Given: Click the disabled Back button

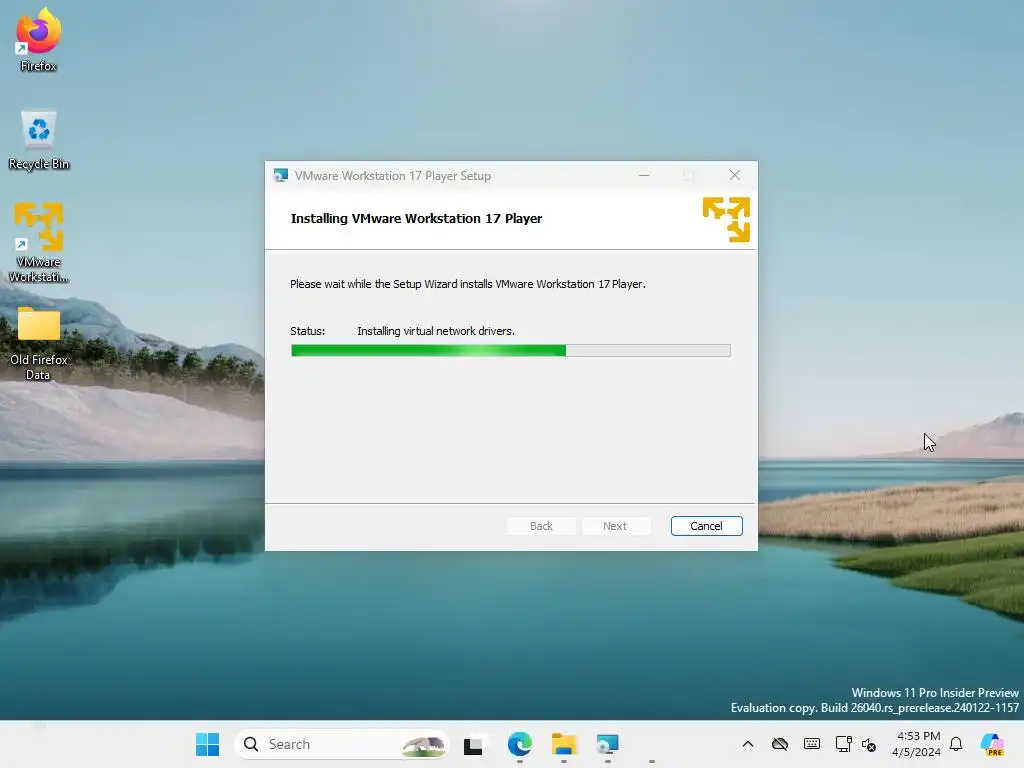Looking at the screenshot, I should point(541,526).
